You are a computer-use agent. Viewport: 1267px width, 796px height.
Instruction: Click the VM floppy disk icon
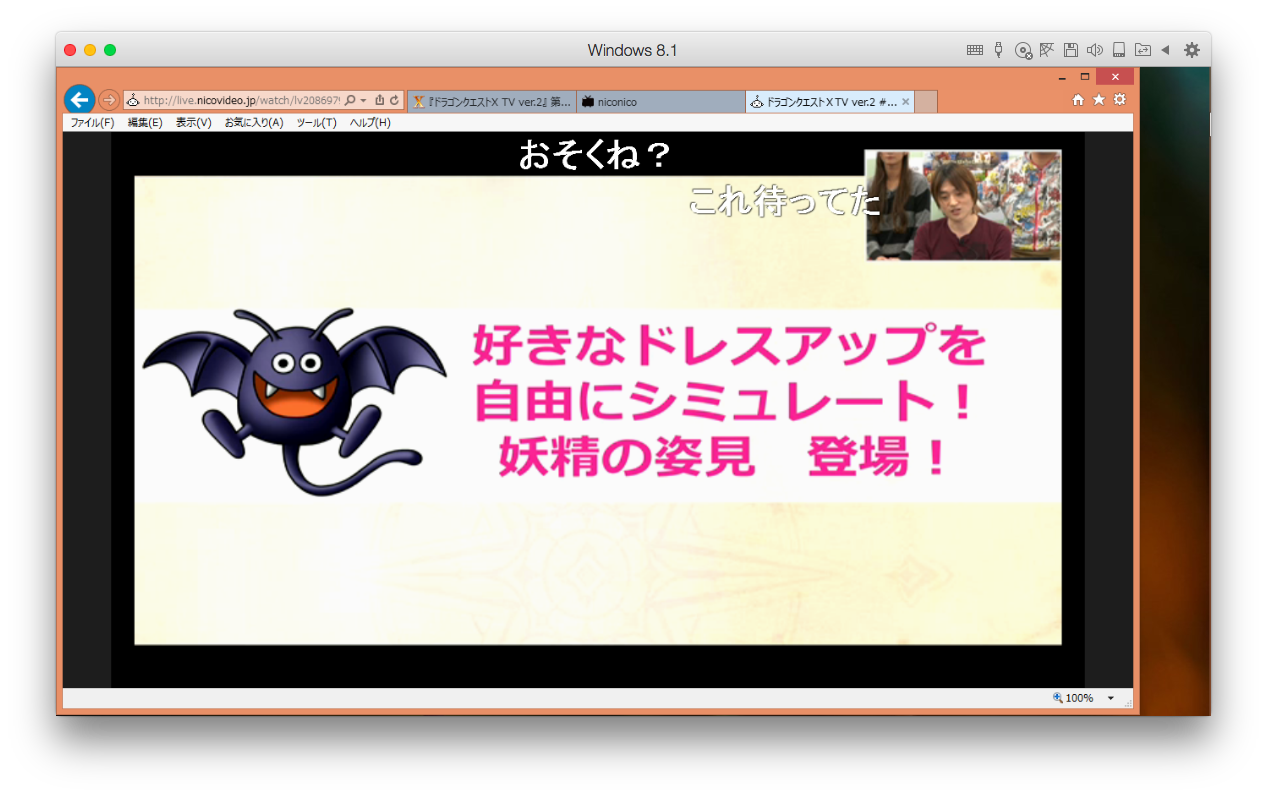pos(1071,50)
